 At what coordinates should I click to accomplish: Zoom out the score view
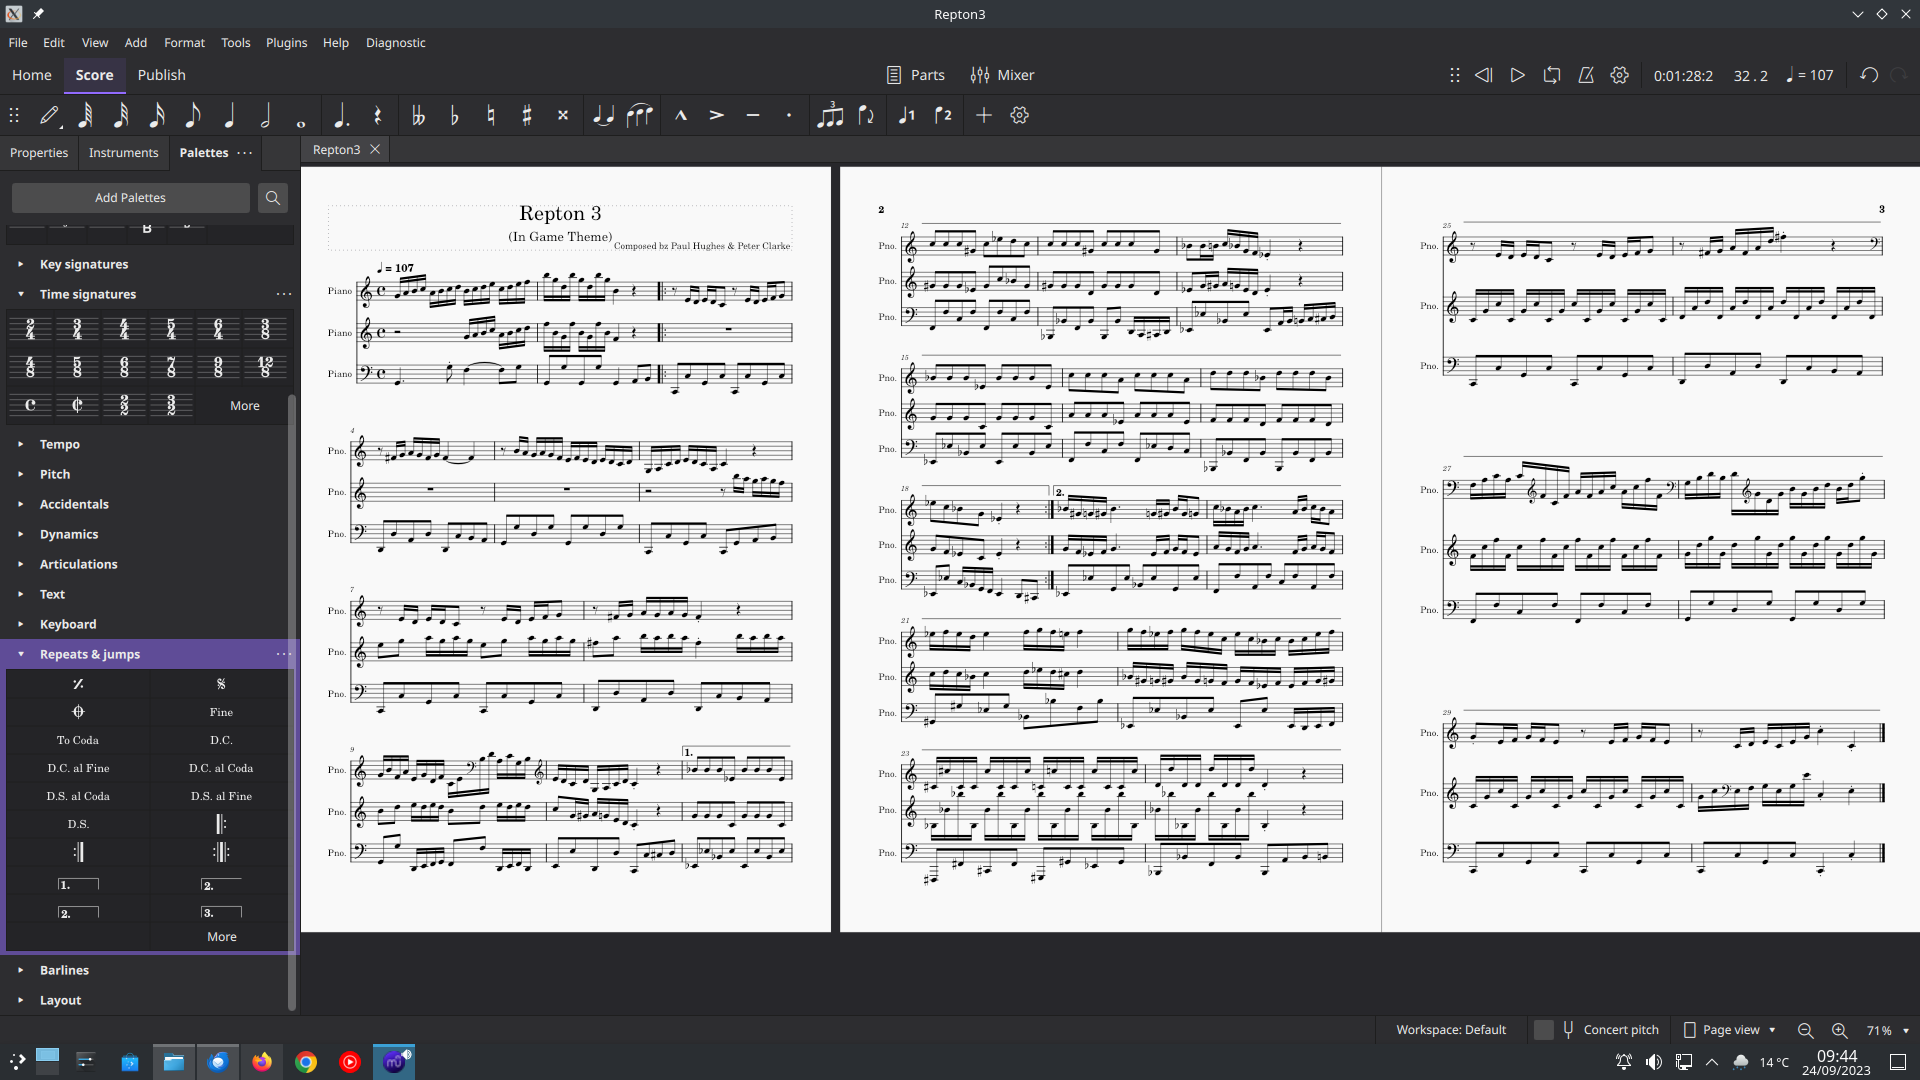[x=1805, y=1030]
